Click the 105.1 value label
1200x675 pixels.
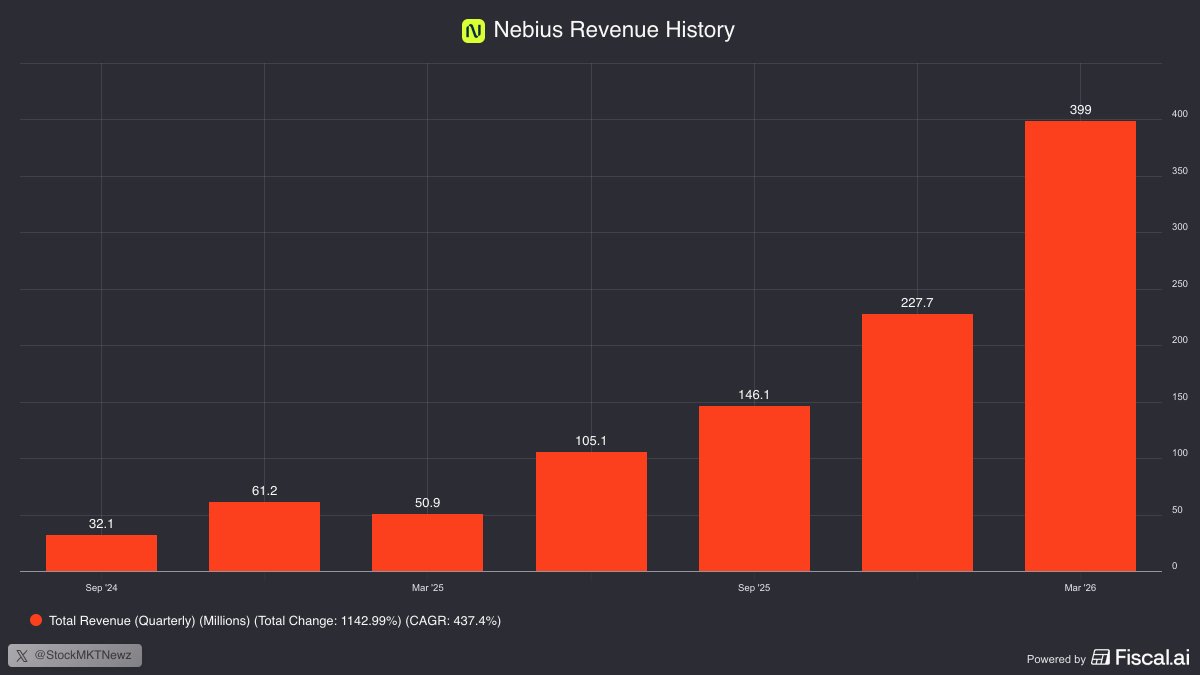[591, 440]
